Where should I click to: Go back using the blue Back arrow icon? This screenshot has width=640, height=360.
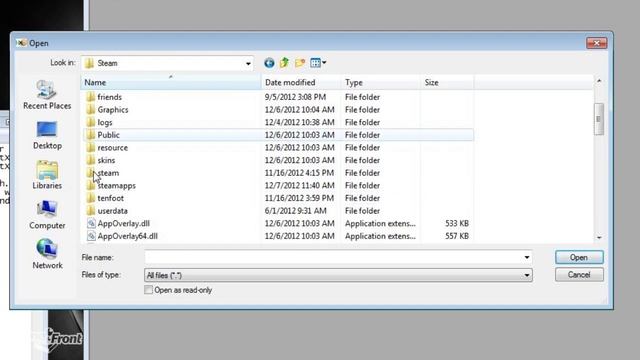[269, 63]
